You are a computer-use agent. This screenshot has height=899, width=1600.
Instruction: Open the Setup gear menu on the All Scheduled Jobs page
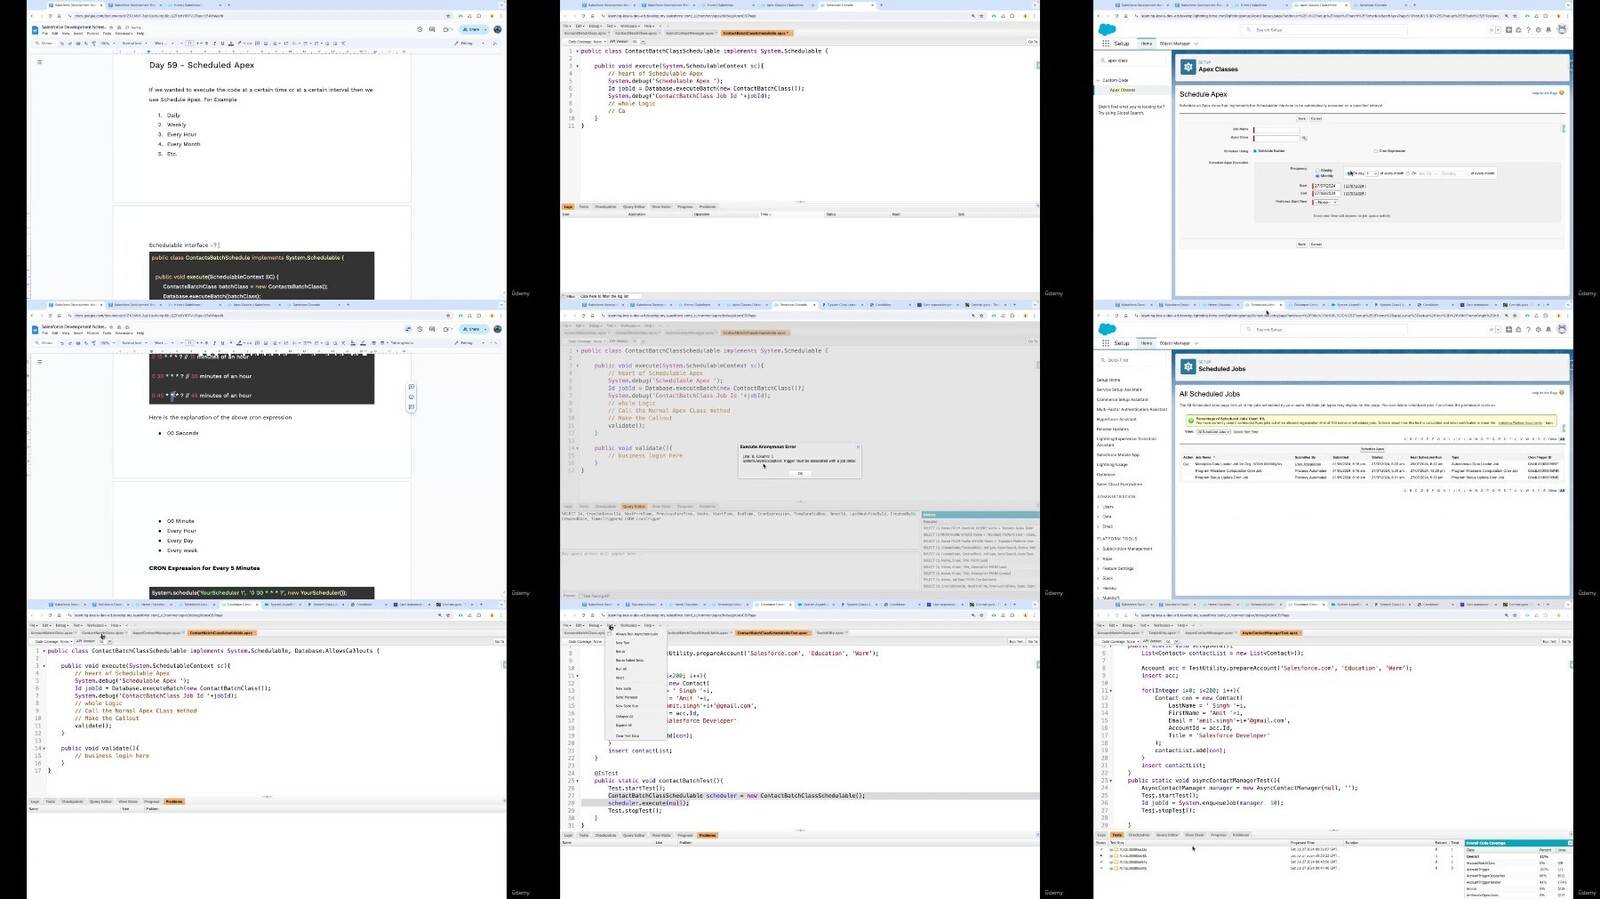point(1537,329)
